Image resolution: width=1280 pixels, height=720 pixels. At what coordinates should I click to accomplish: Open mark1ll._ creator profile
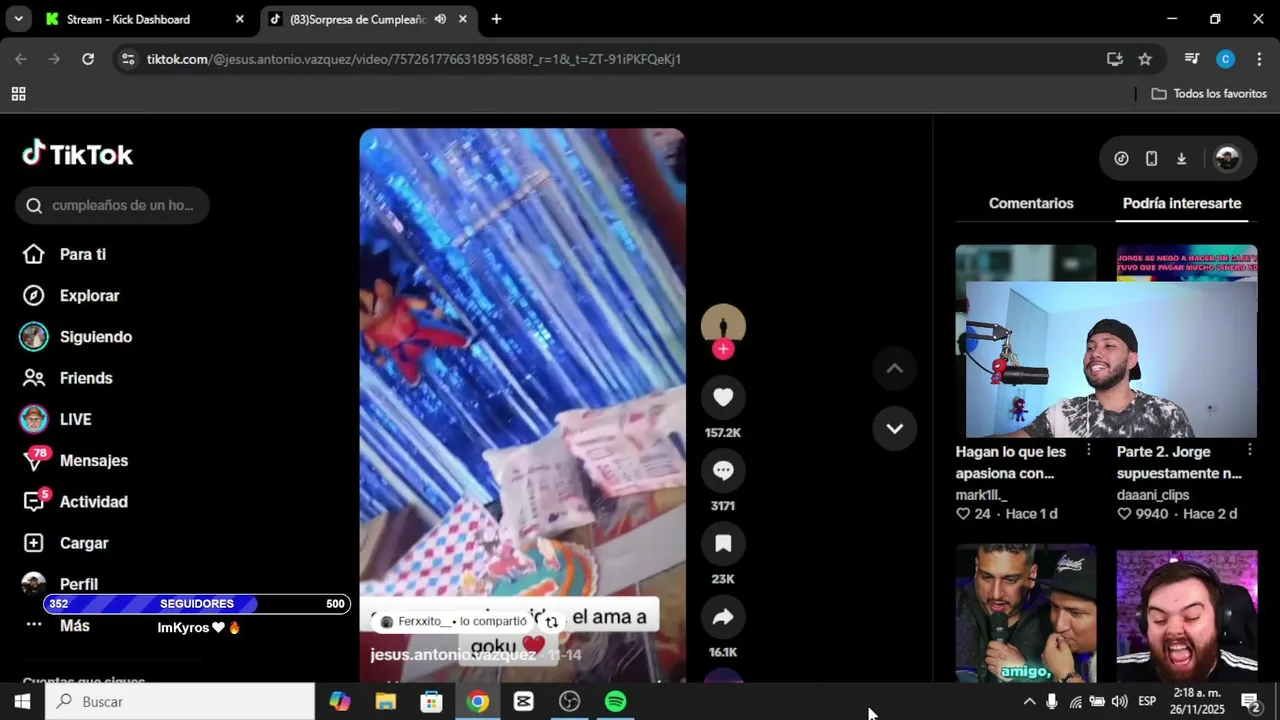point(981,495)
